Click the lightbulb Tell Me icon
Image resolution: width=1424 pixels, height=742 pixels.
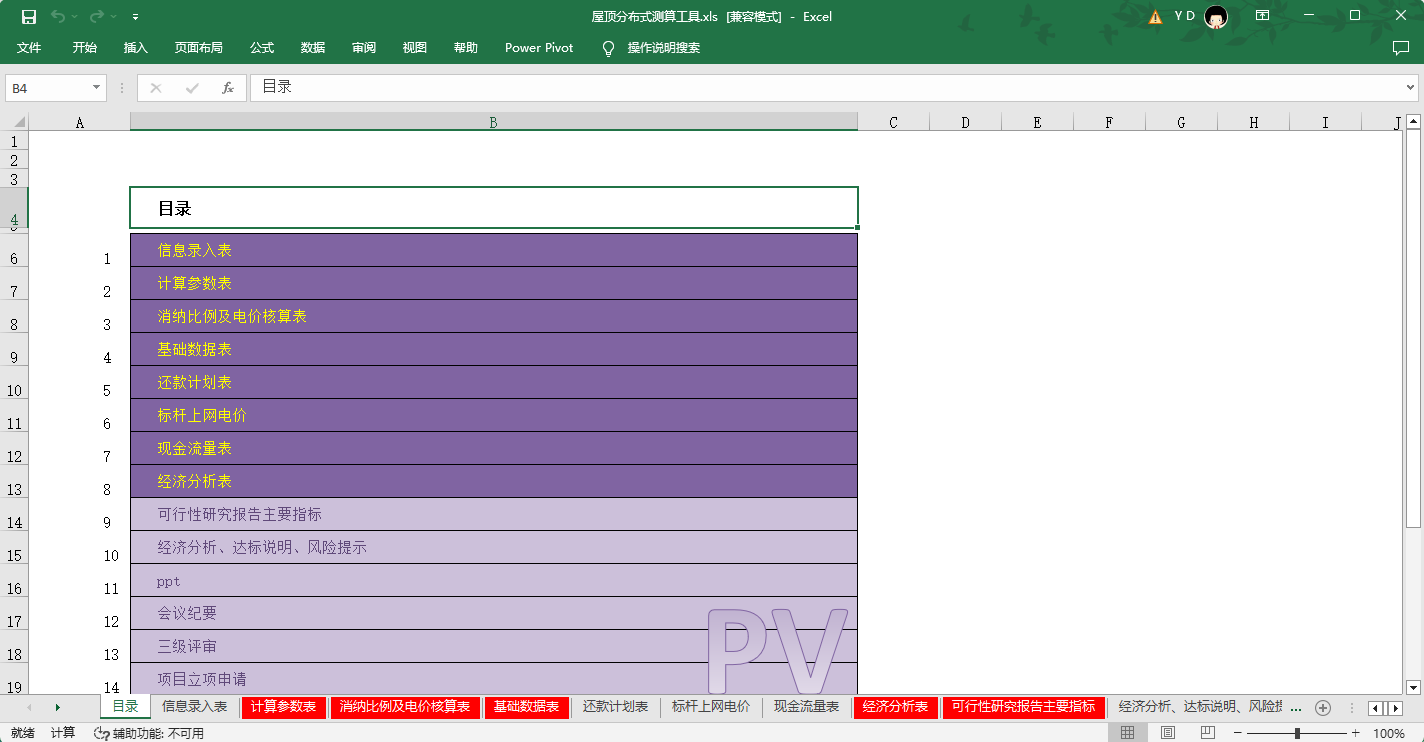[608, 48]
